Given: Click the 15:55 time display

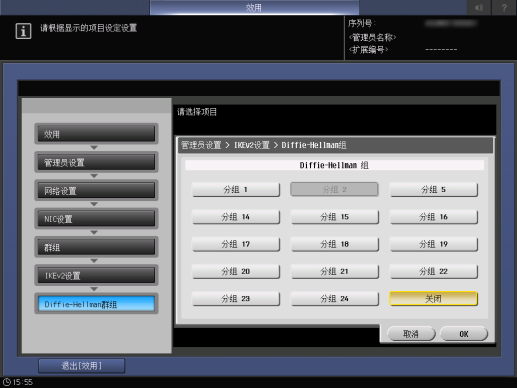Looking at the screenshot, I should click(23, 382).
